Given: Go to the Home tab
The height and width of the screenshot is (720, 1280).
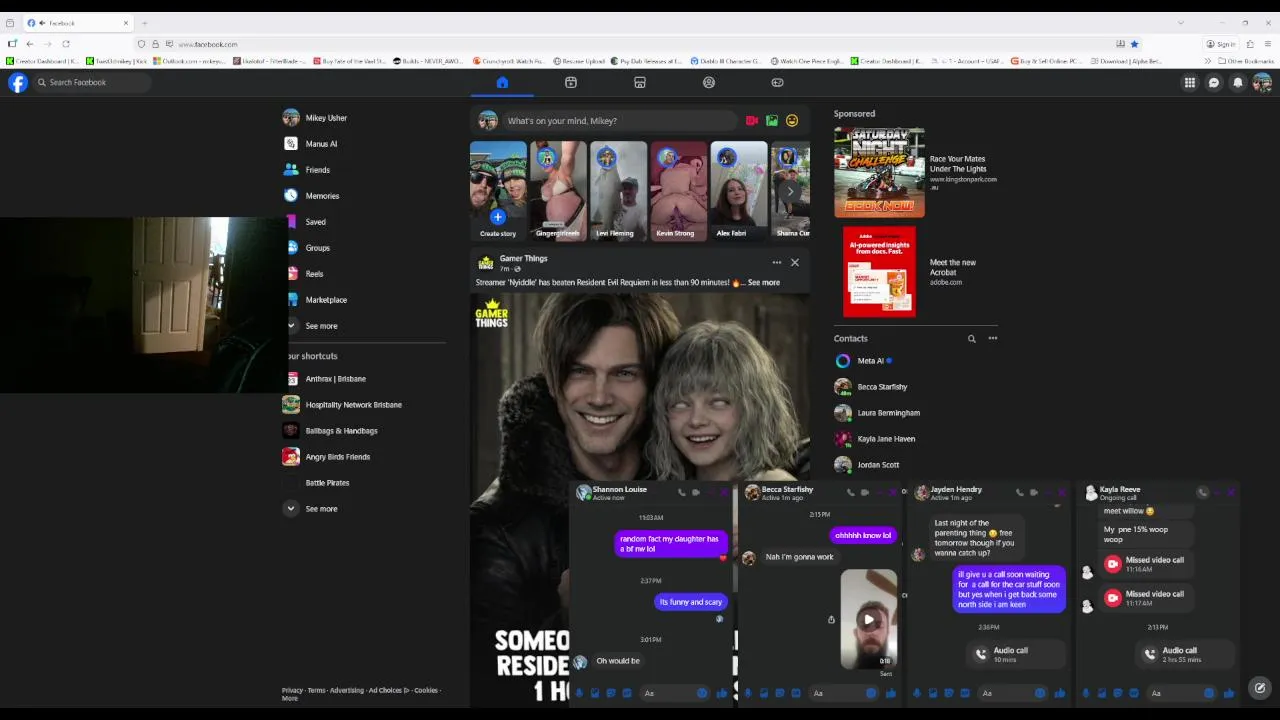Looking at the screenshot, I should (x=502, y=83).
